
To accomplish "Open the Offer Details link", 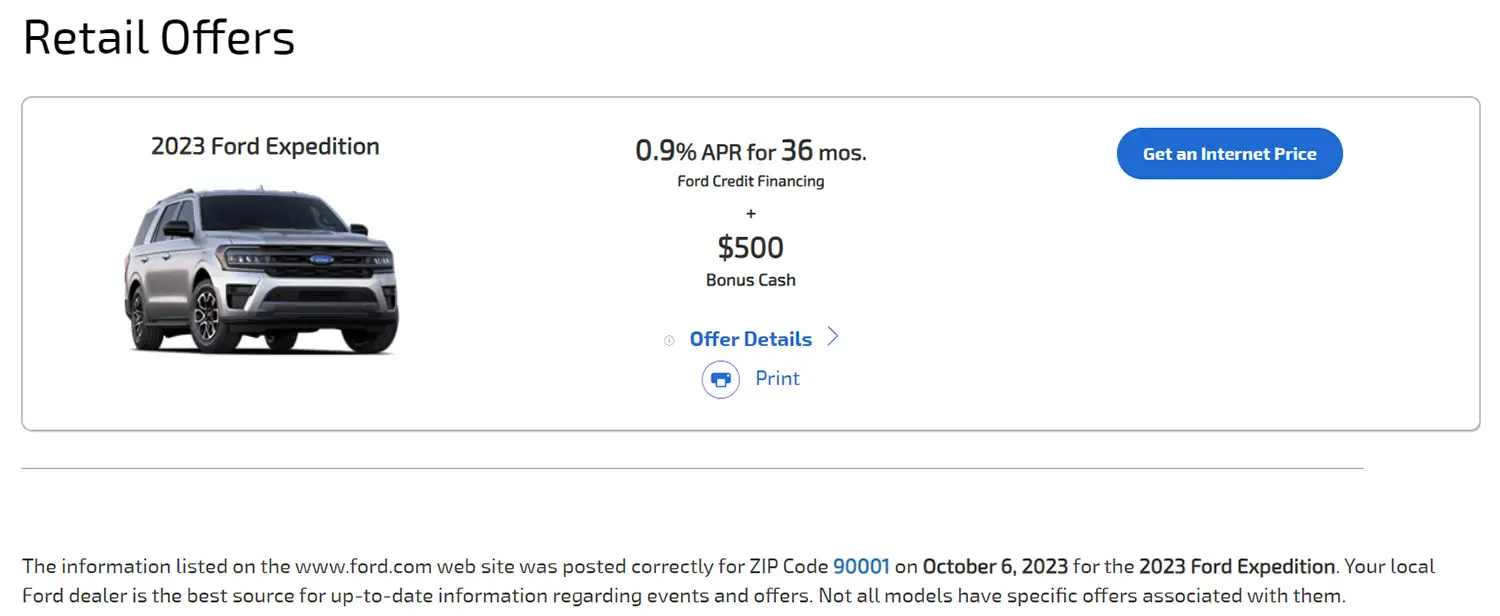I will point(751,339).
